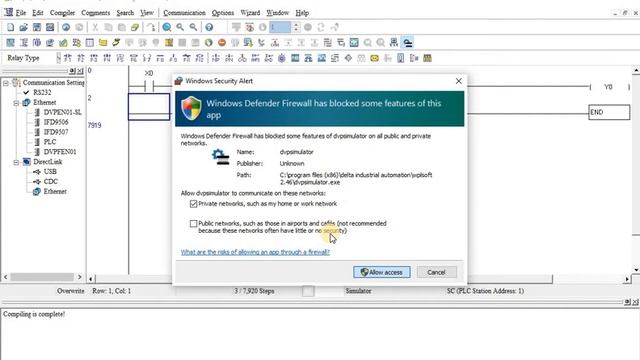Select Ethernet under DirectLink node
The image size is (640, 360).
[x=55, y=191]
